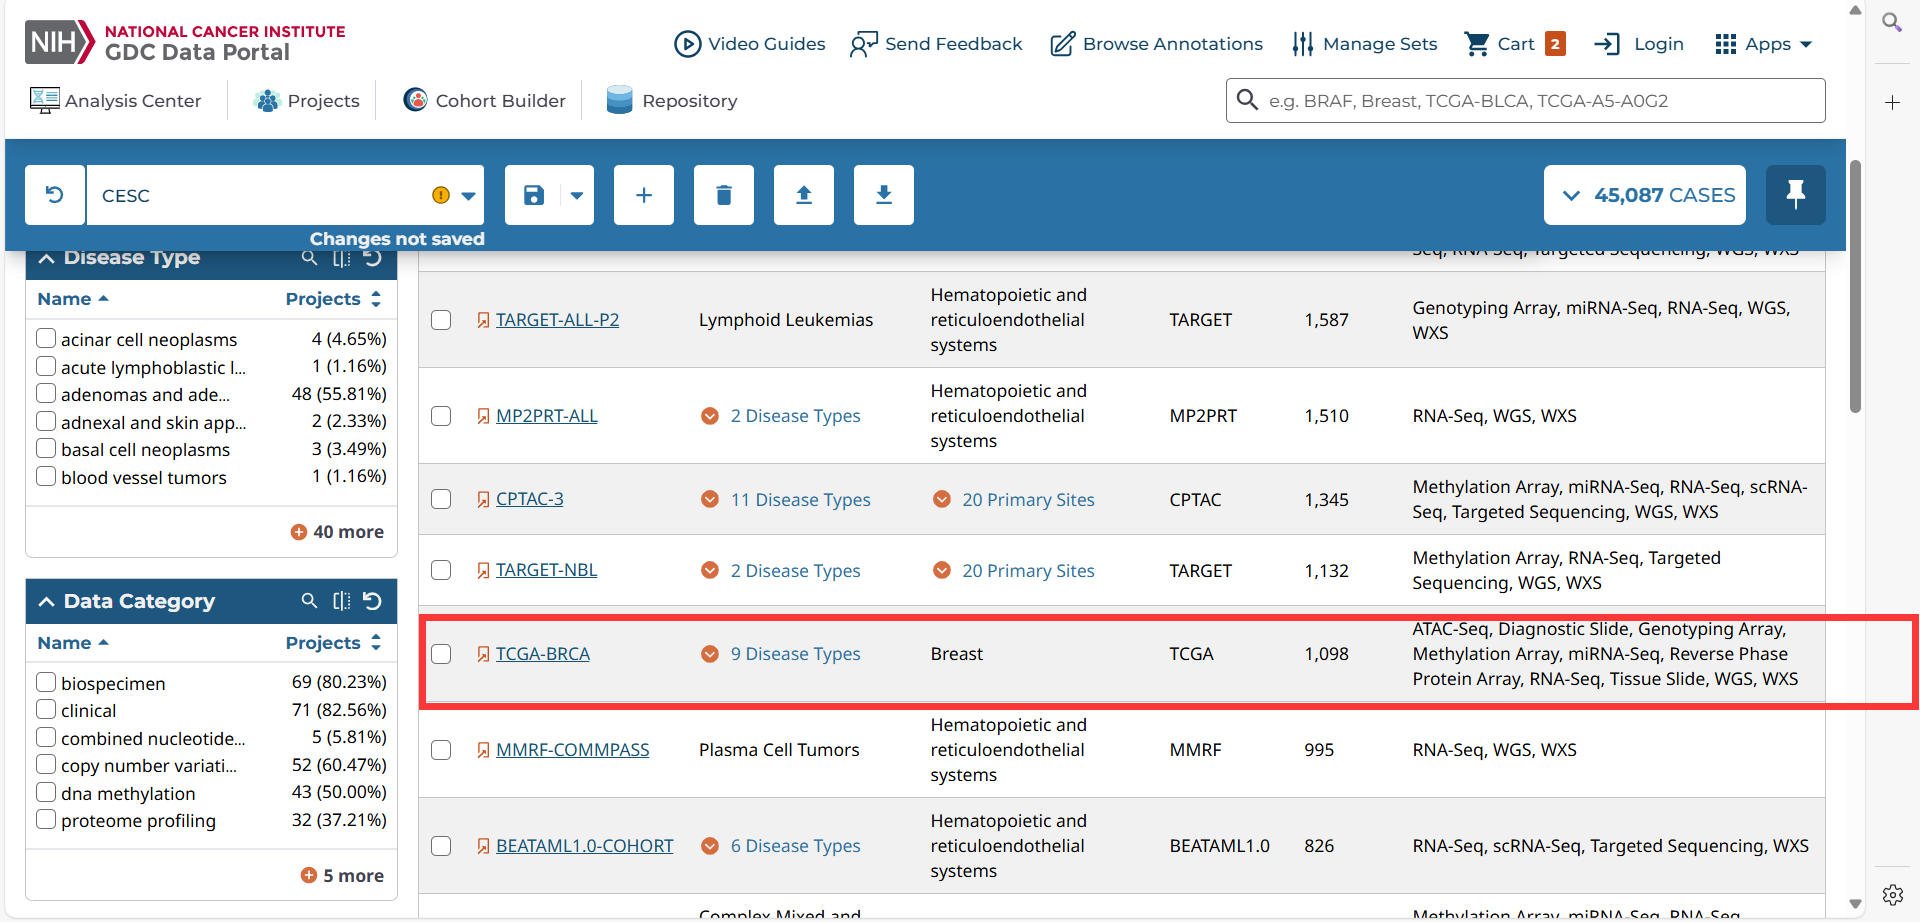
Task: Select the TARGET-ALL-P2 row checkbox
Action: (441, 320)
